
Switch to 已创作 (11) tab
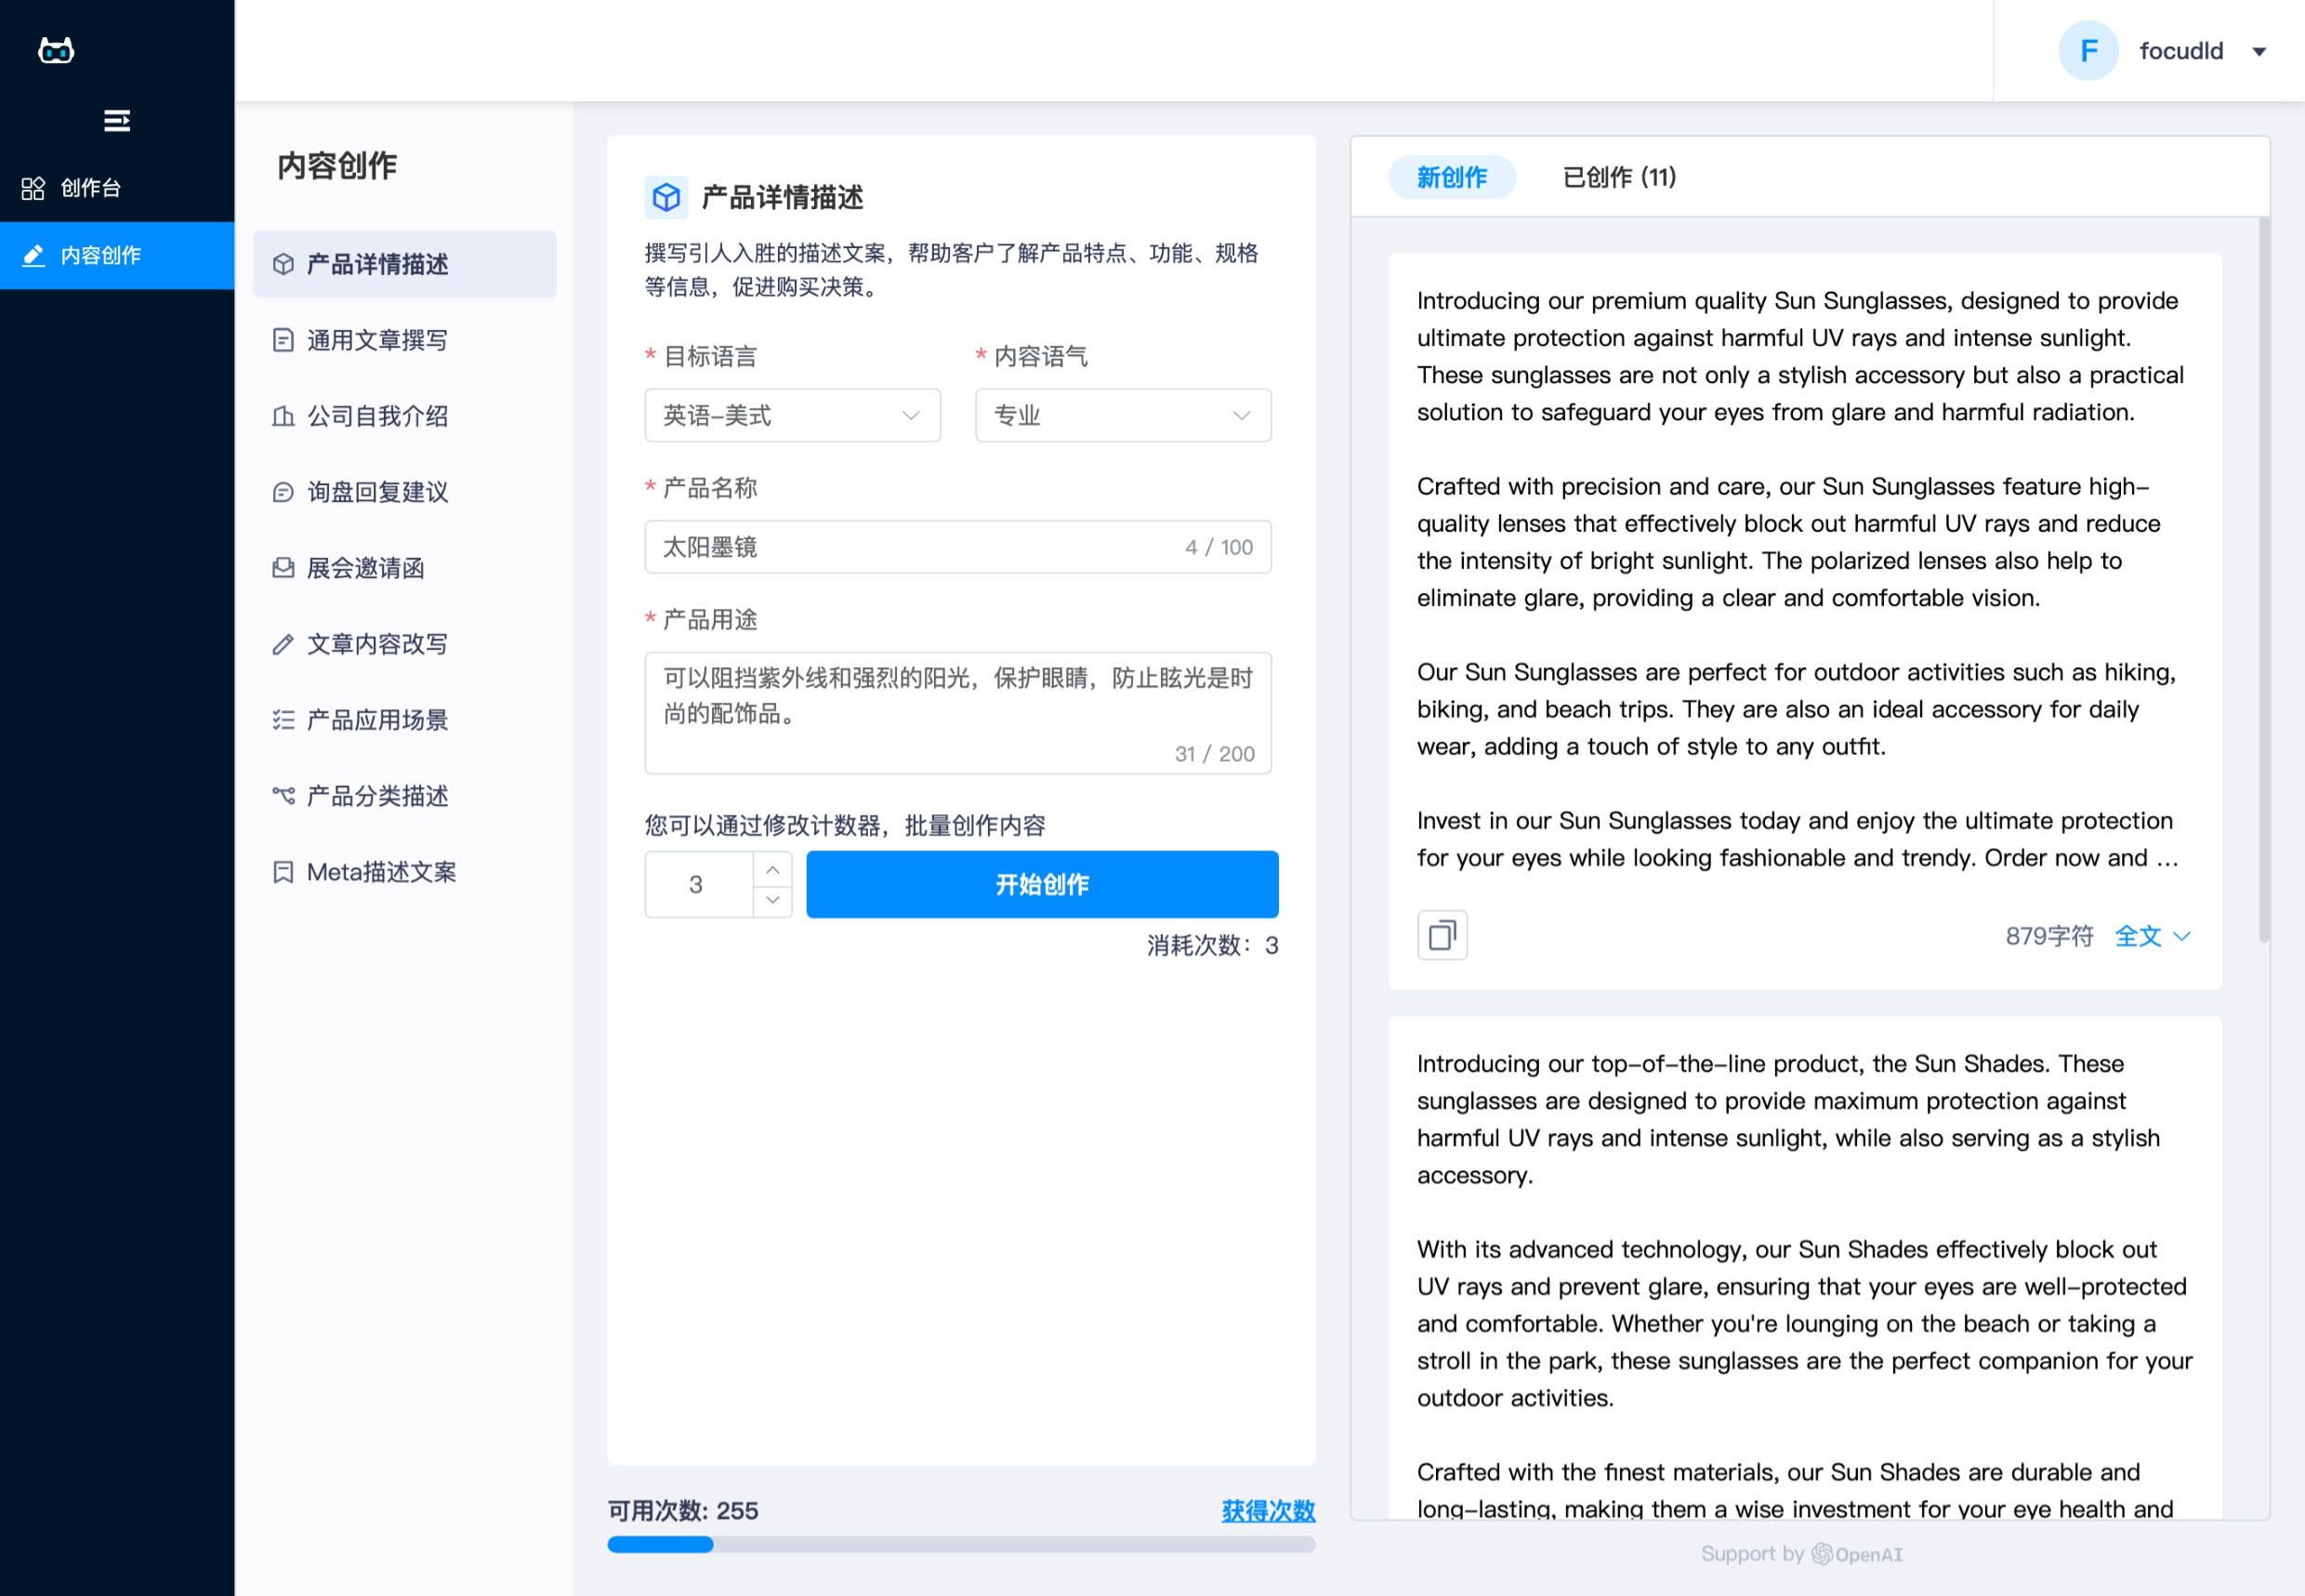click(x=1618, y=177)
